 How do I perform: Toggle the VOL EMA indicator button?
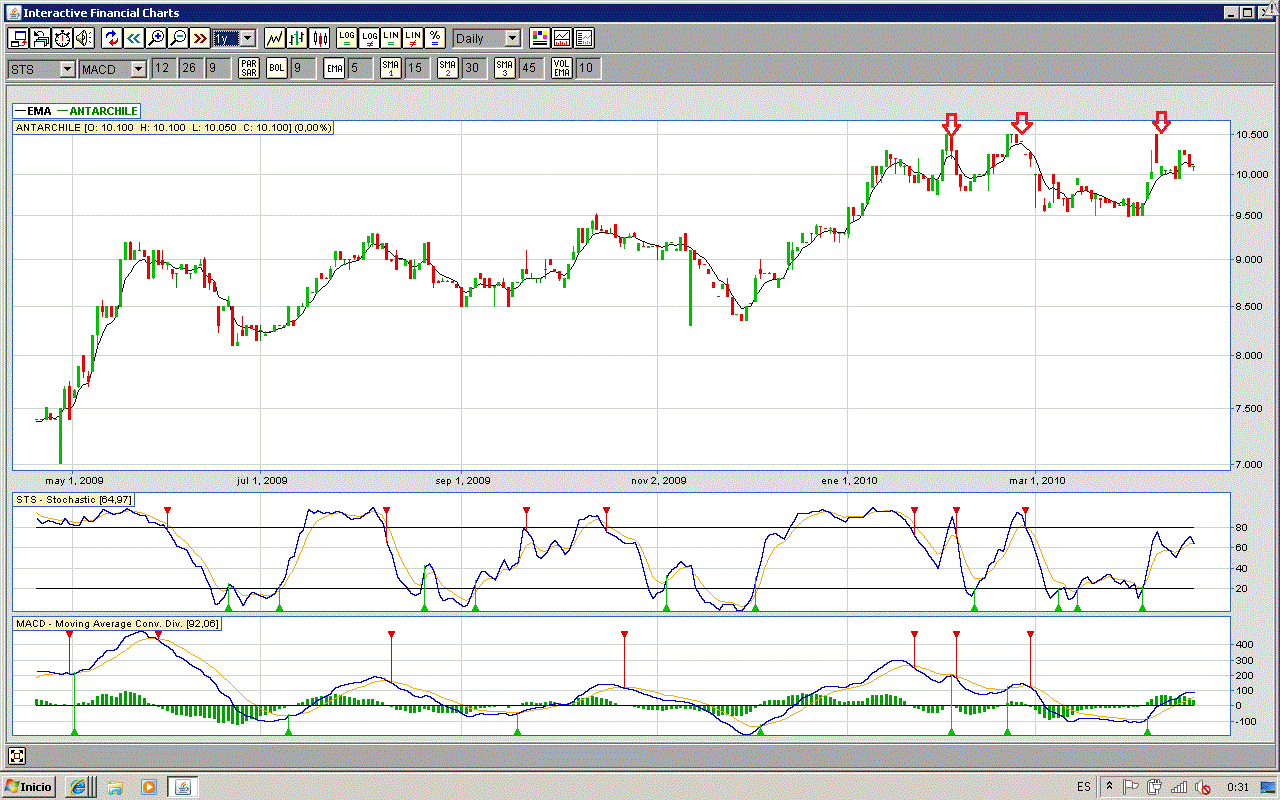(562, 69)
